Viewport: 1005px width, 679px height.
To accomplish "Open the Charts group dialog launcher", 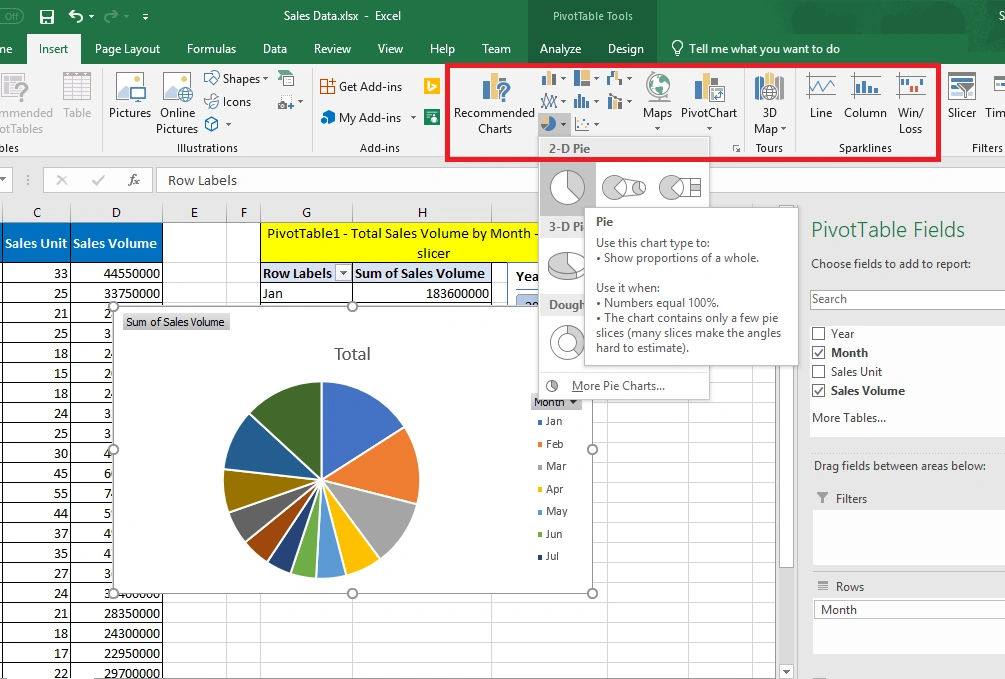I will (736, 148).
